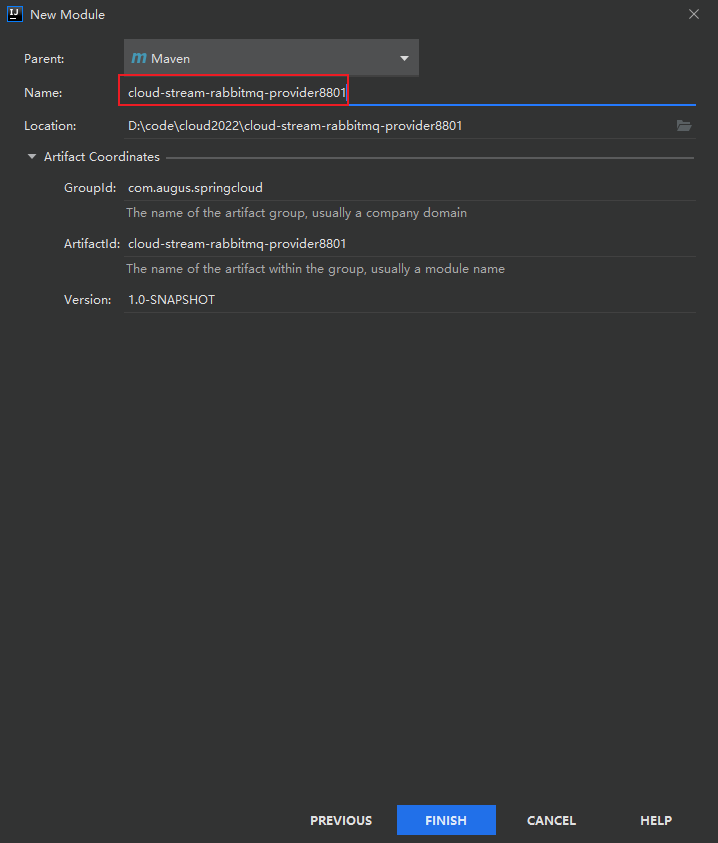Click the Name label
The width and height of the screenshot is (718, 843).
tap(43, 92)
